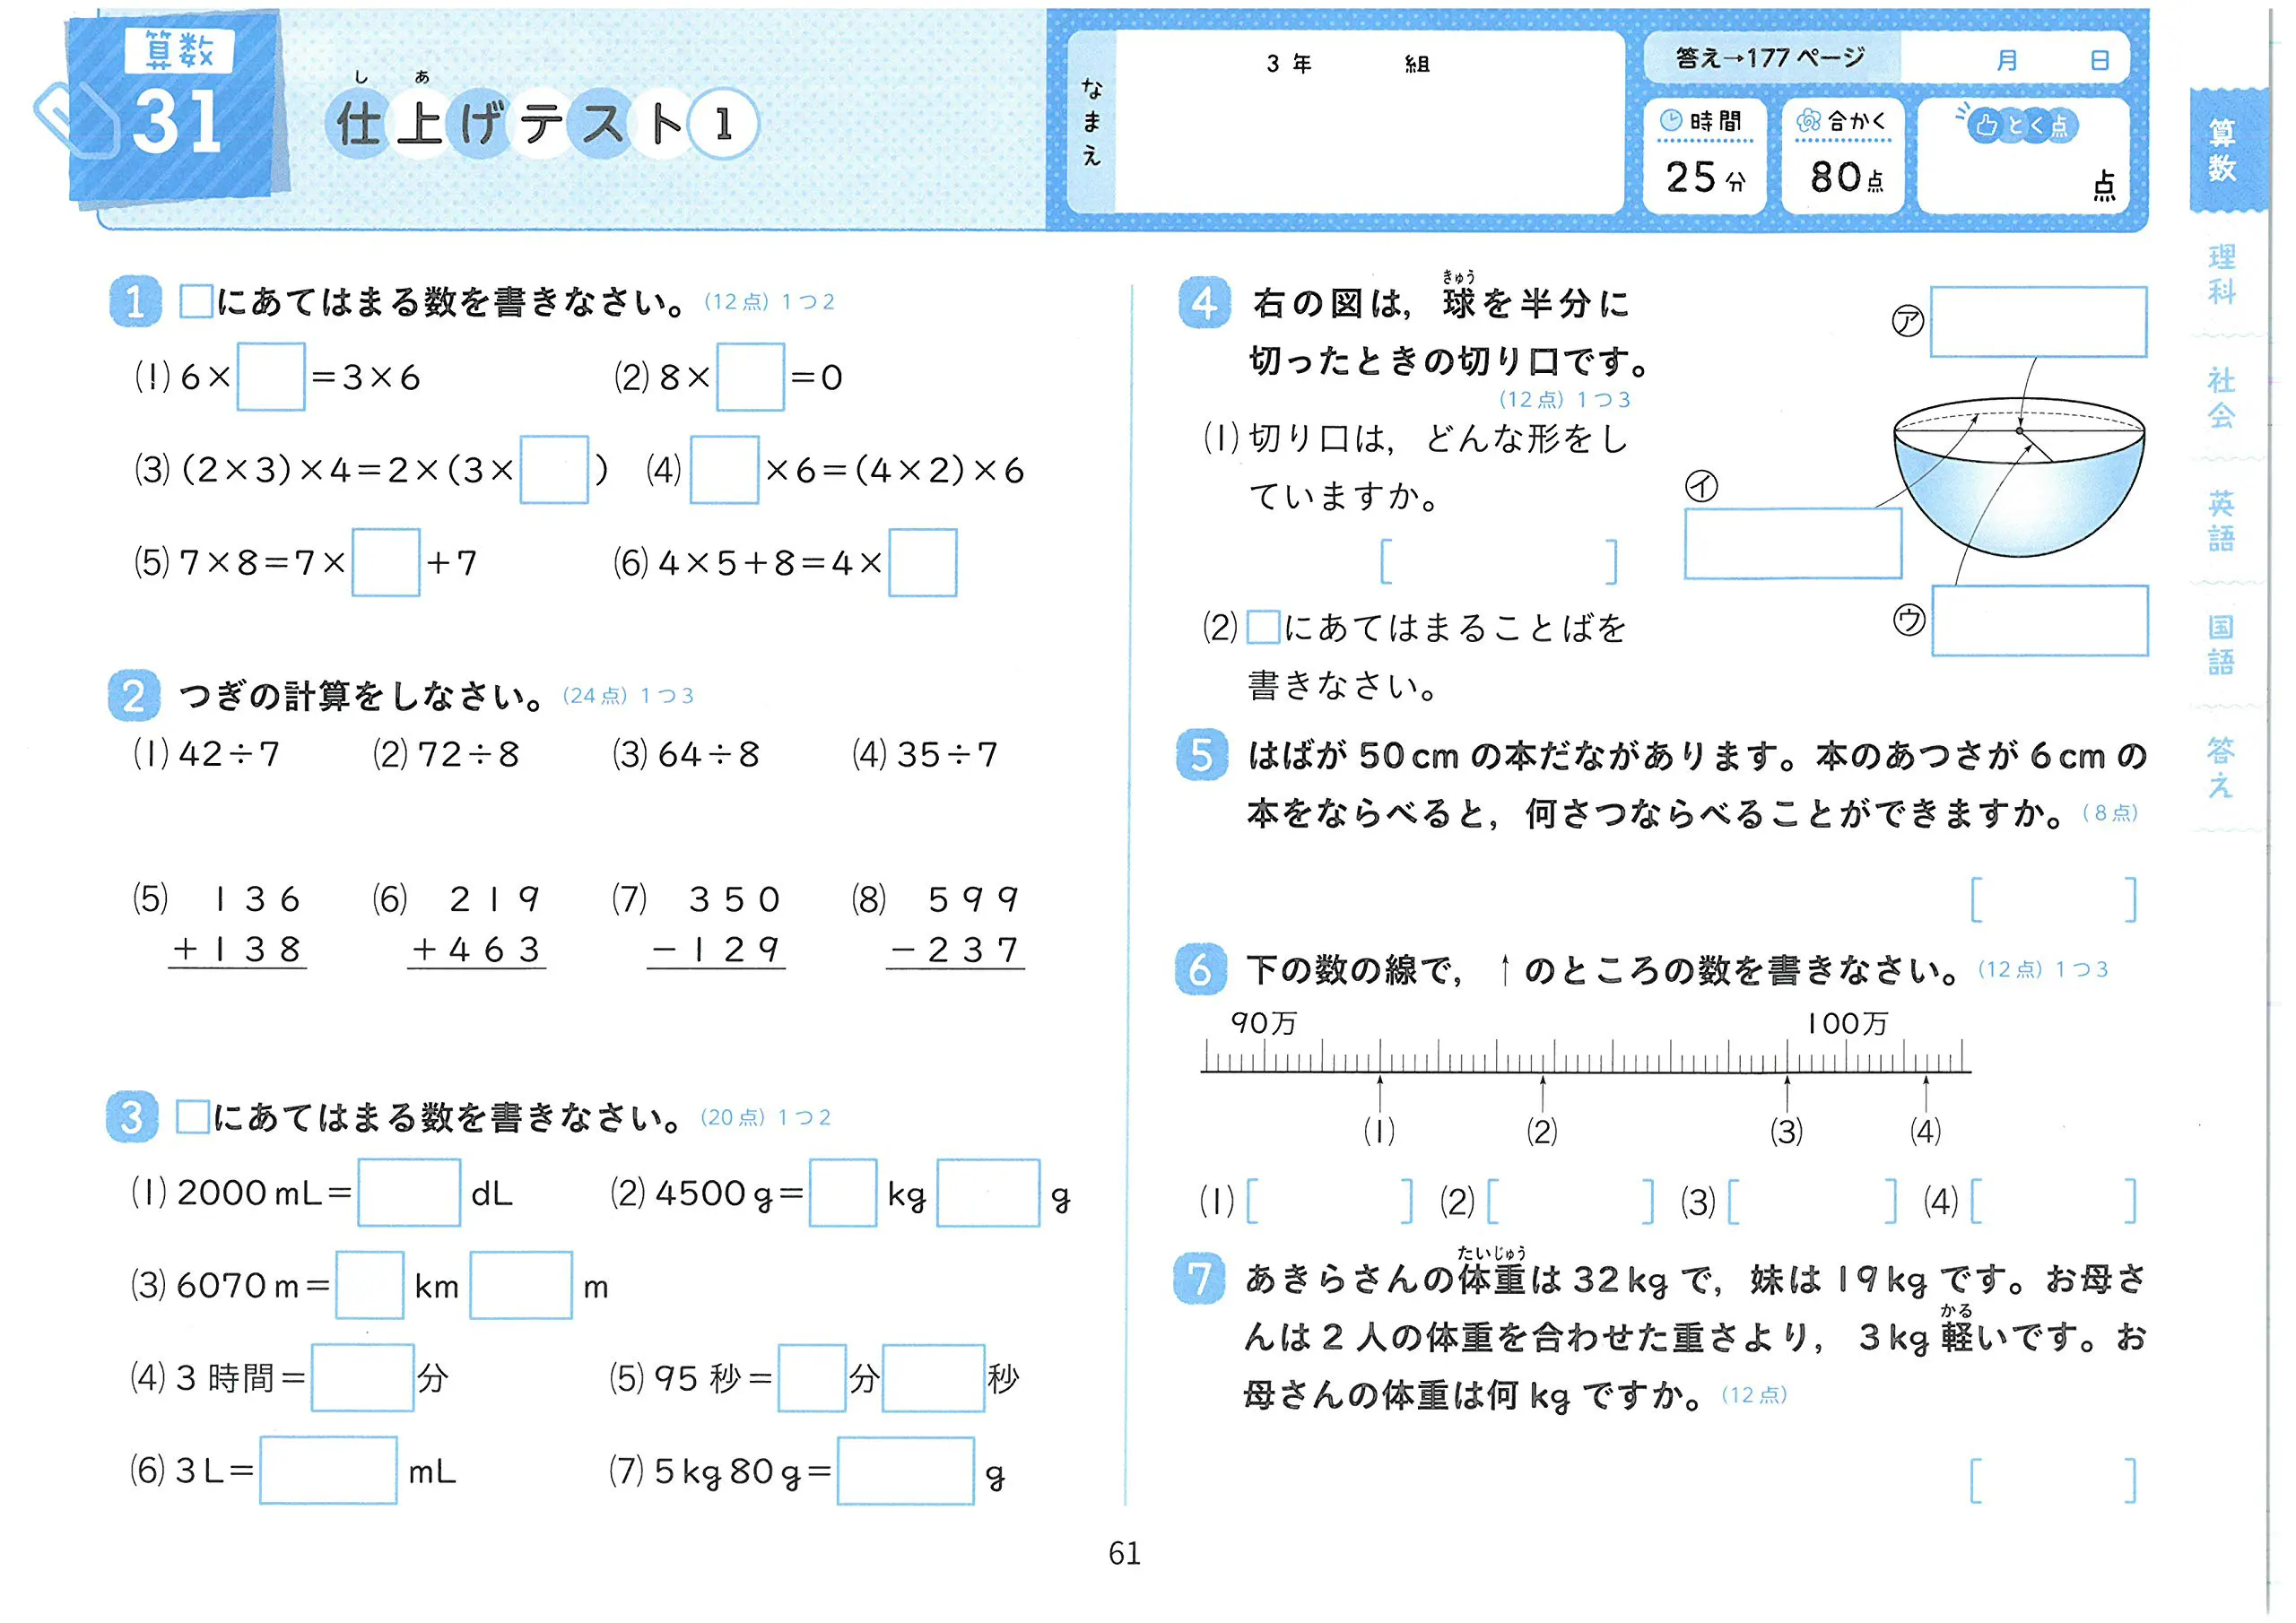Click the blue section badge numbered 4
Screen dimensions: 2296x1623
[x=1204, y=303]
